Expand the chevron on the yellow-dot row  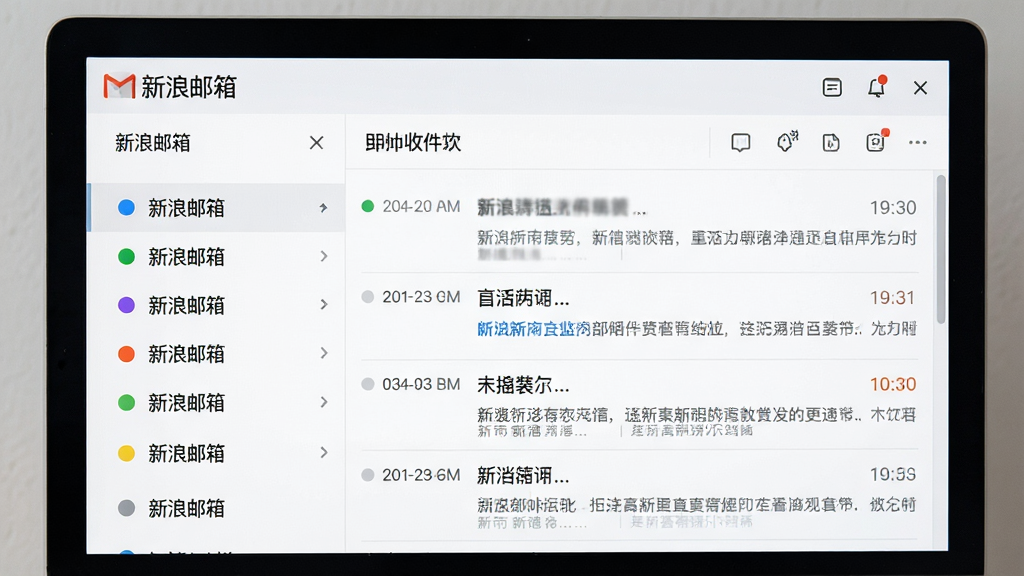324,452
